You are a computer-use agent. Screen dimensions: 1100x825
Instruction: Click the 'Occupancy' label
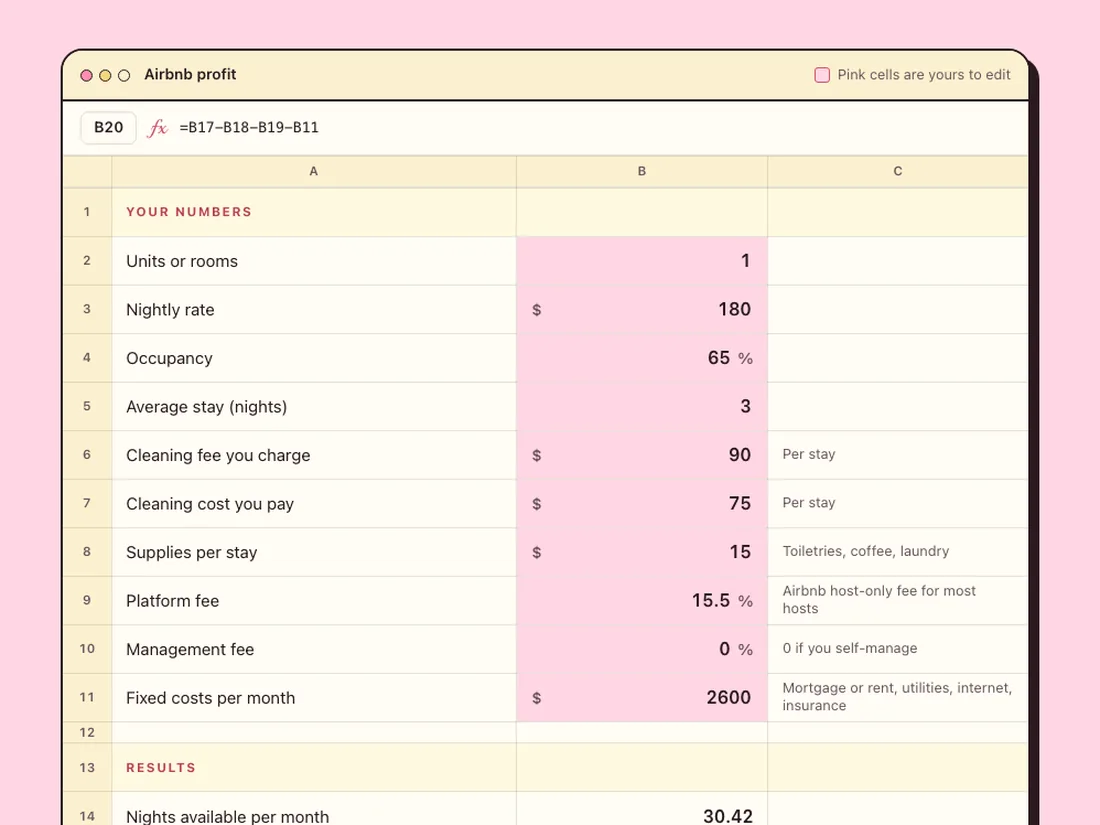[x=169, y=358]
